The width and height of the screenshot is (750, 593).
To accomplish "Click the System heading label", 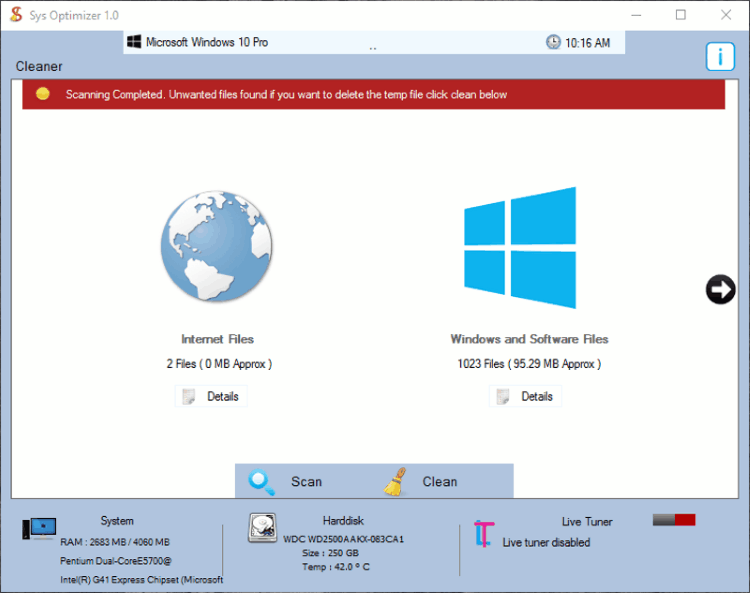I will coord(117,521).
